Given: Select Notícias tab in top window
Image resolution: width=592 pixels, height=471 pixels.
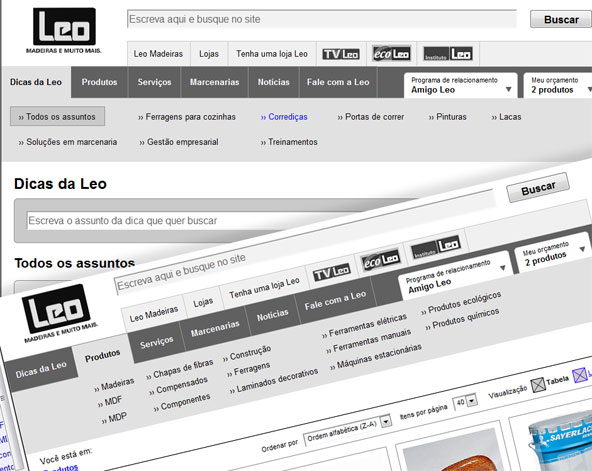Looking at the screenshot, I should 273,82.
